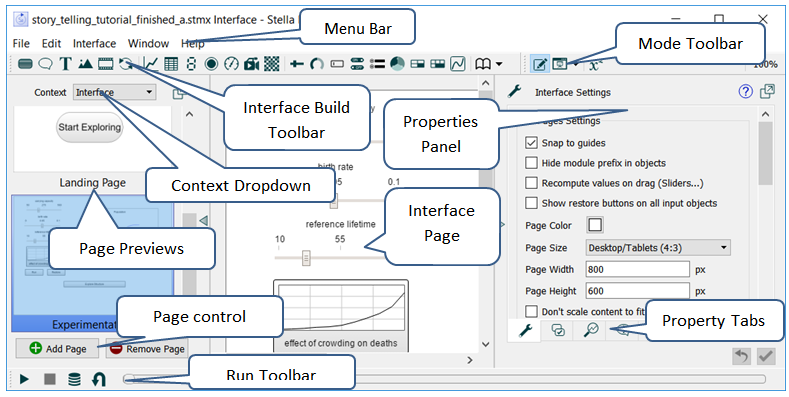Screen dimensions: 789x397
Task: Disable the Snap to guides checkbox
Action: click(531, 143)
